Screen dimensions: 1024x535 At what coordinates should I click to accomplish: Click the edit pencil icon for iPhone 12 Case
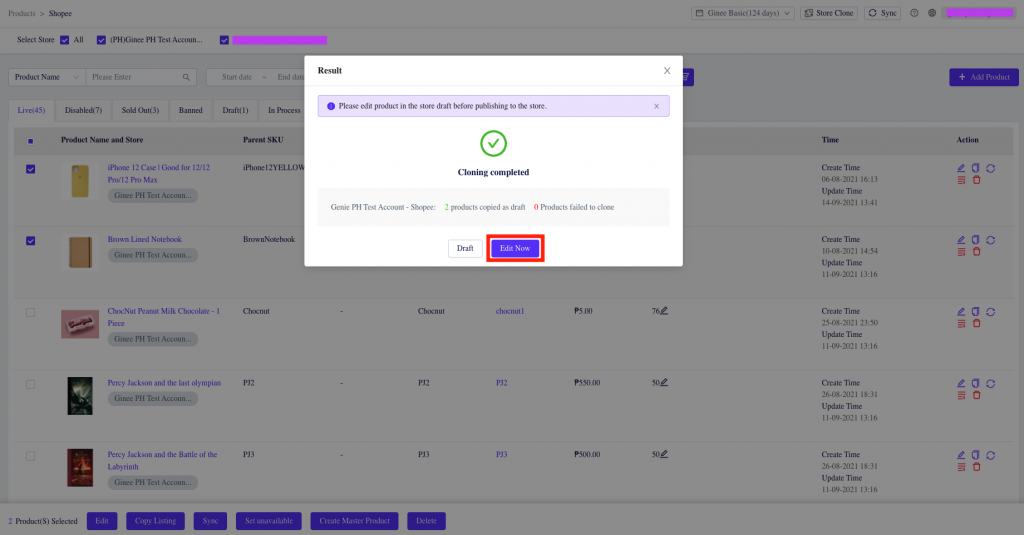coord(961,168)
